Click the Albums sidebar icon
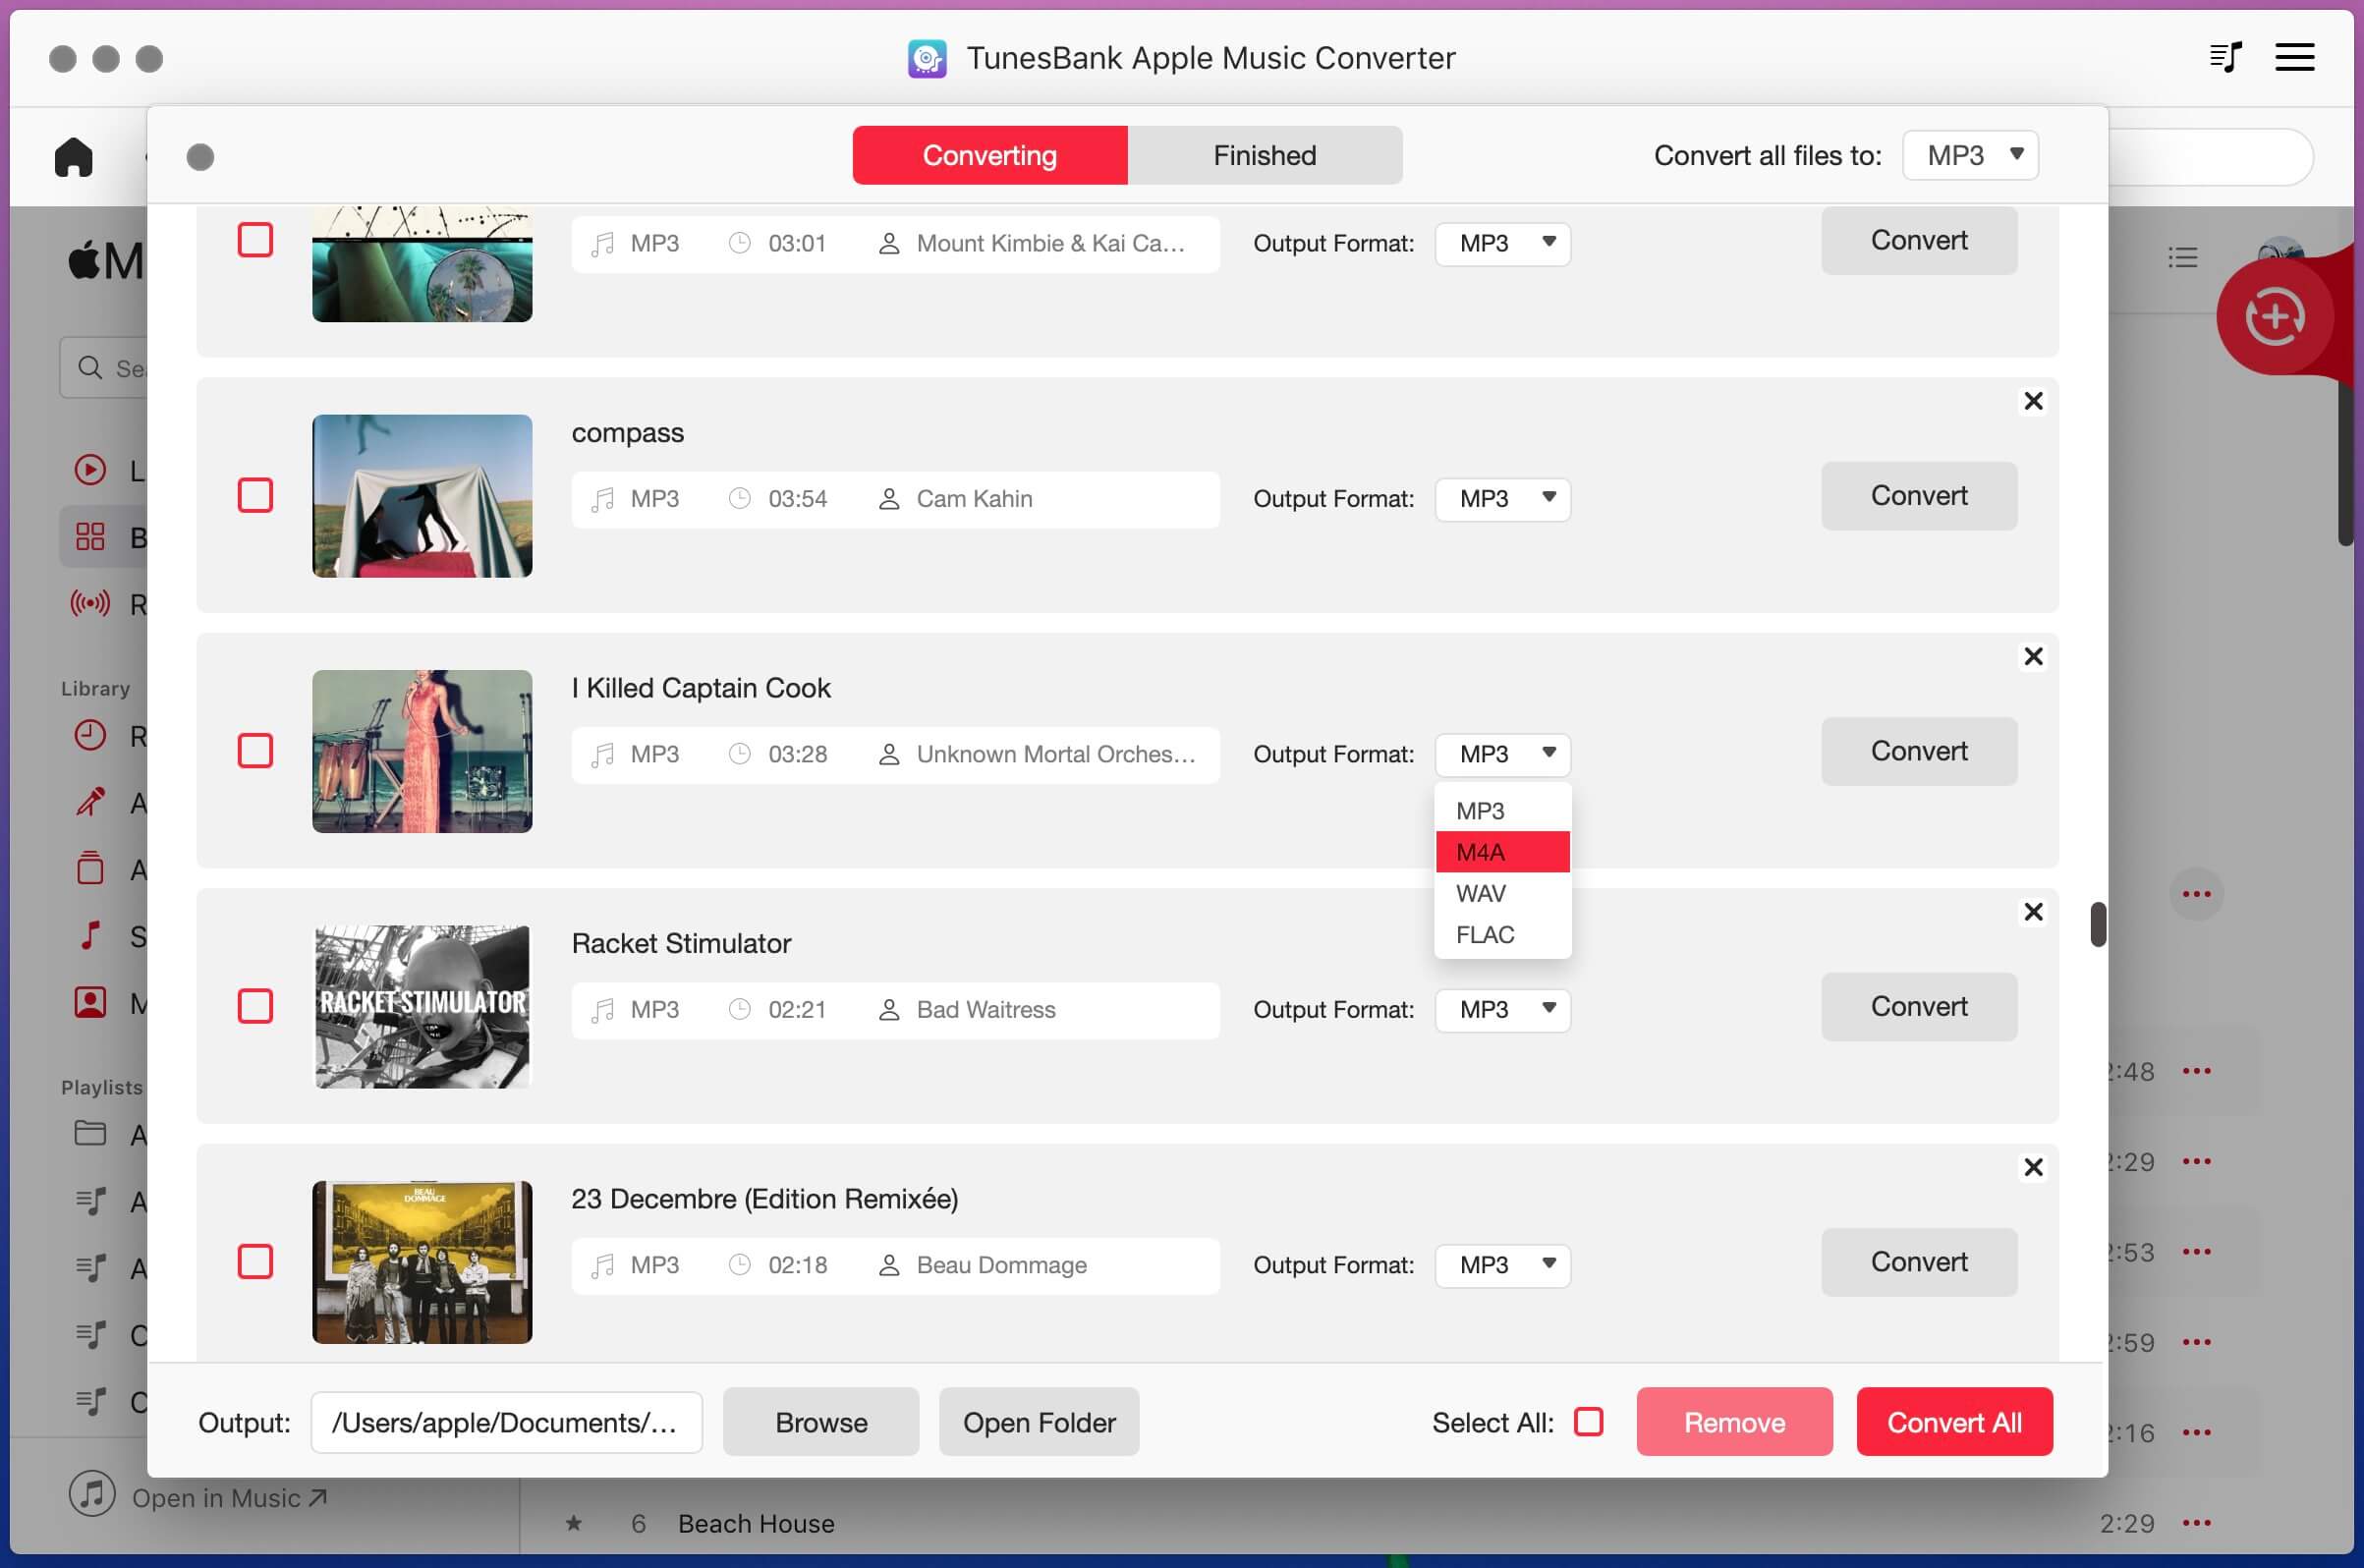The height and width of the screenshot is (1568, 2364). (x=90, y=868)
